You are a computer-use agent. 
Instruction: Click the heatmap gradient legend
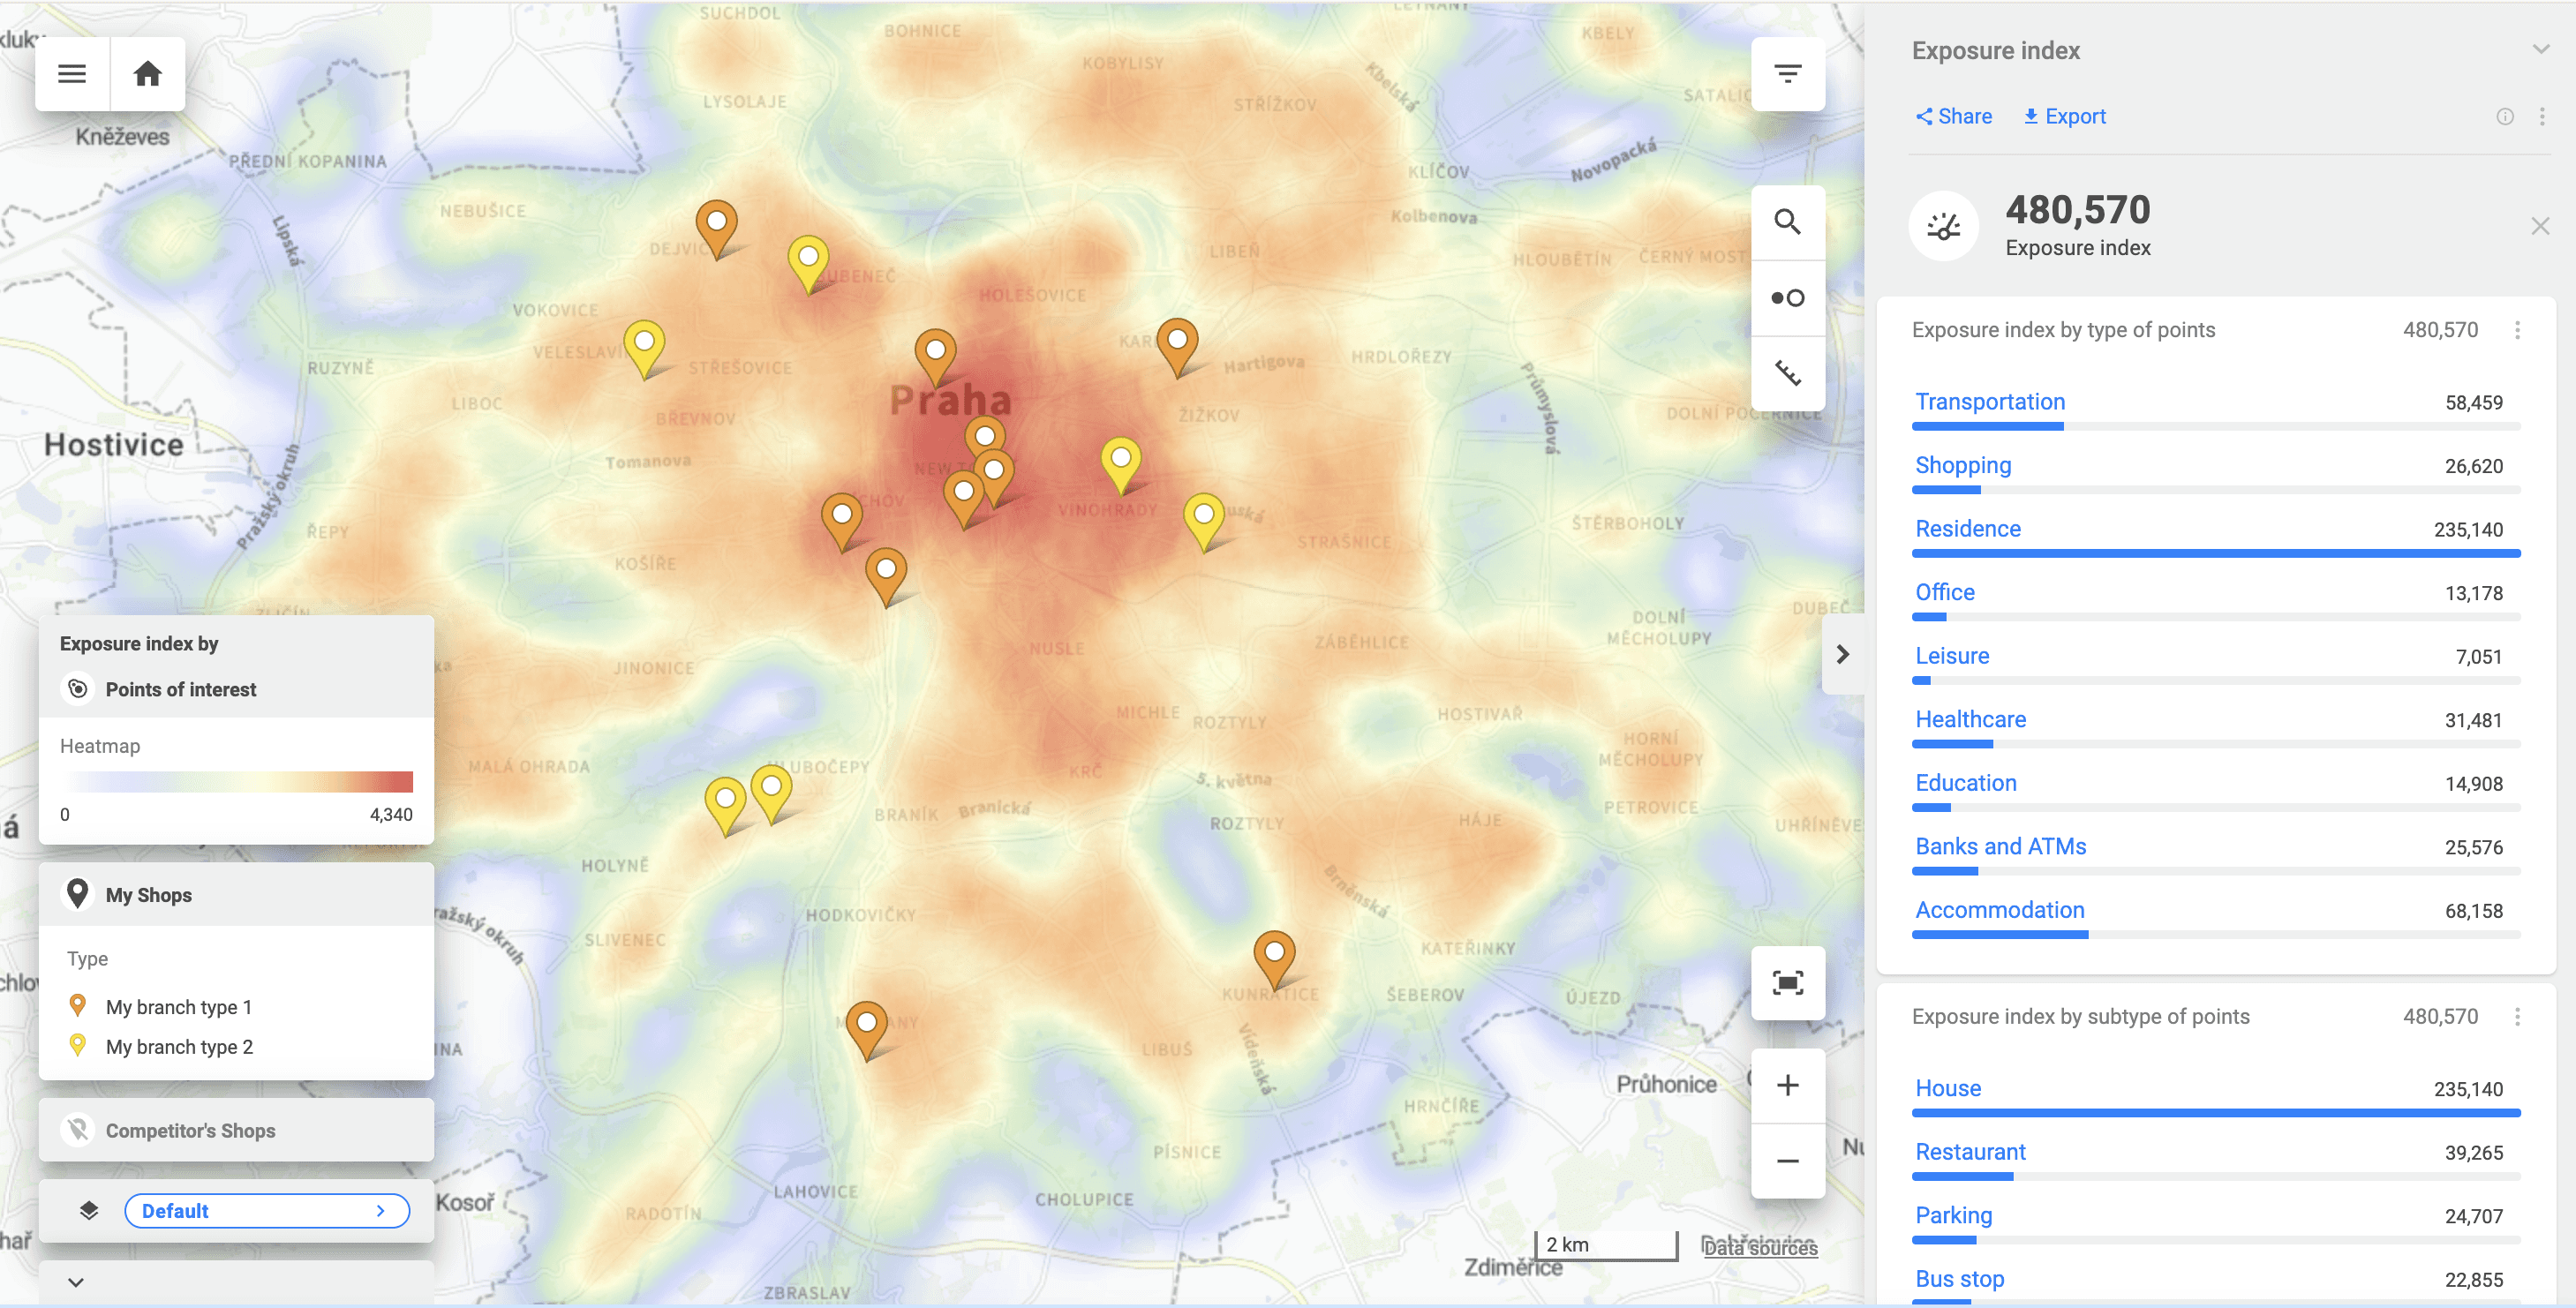(x=238, y=781)
